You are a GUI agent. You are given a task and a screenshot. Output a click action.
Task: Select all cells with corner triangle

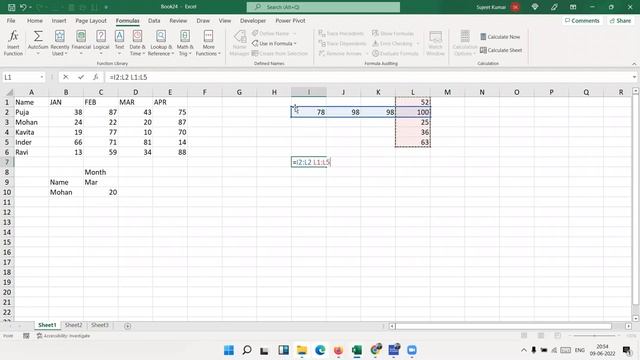tap(8, 92)
